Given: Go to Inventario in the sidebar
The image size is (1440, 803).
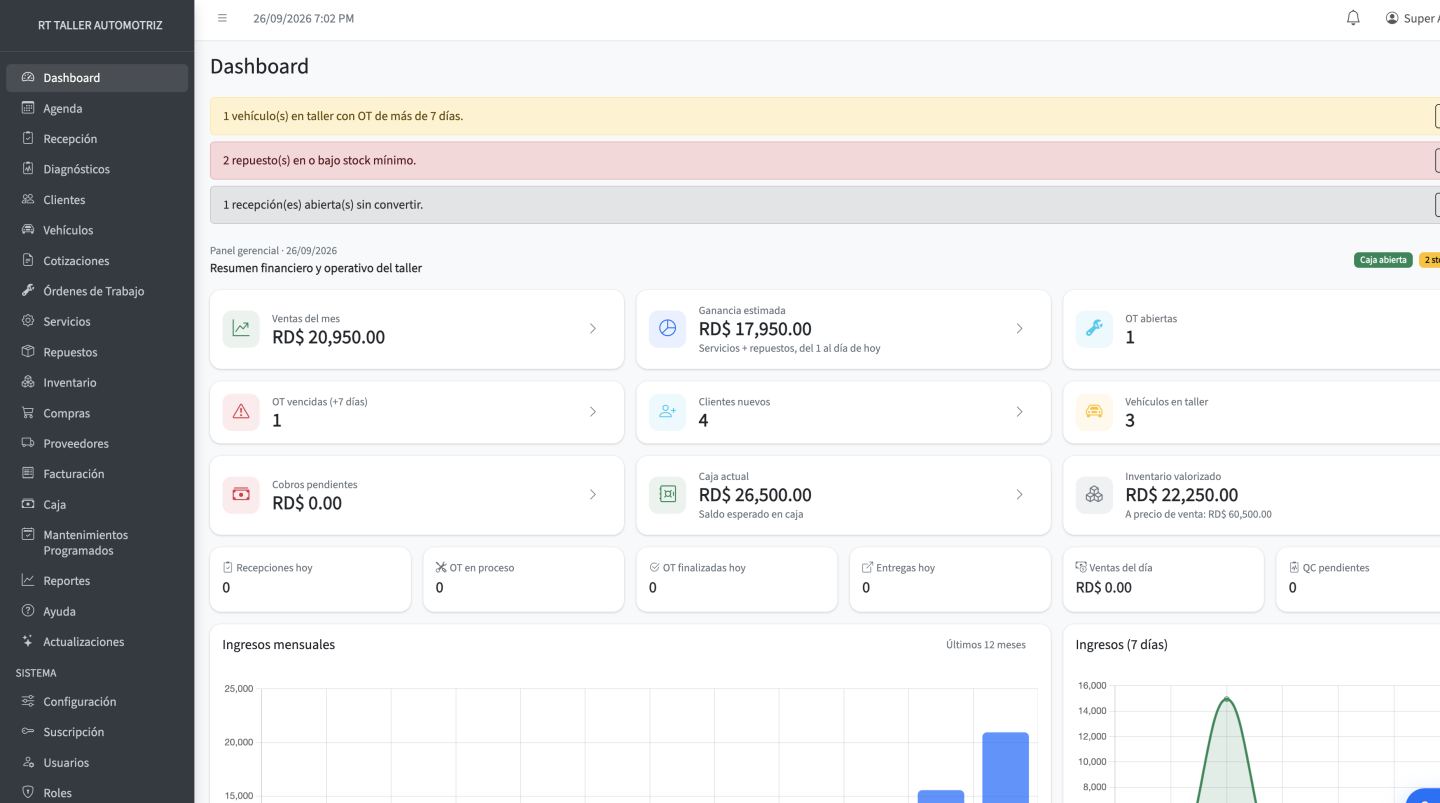Looking at the screenshot, I should [97, 382].
